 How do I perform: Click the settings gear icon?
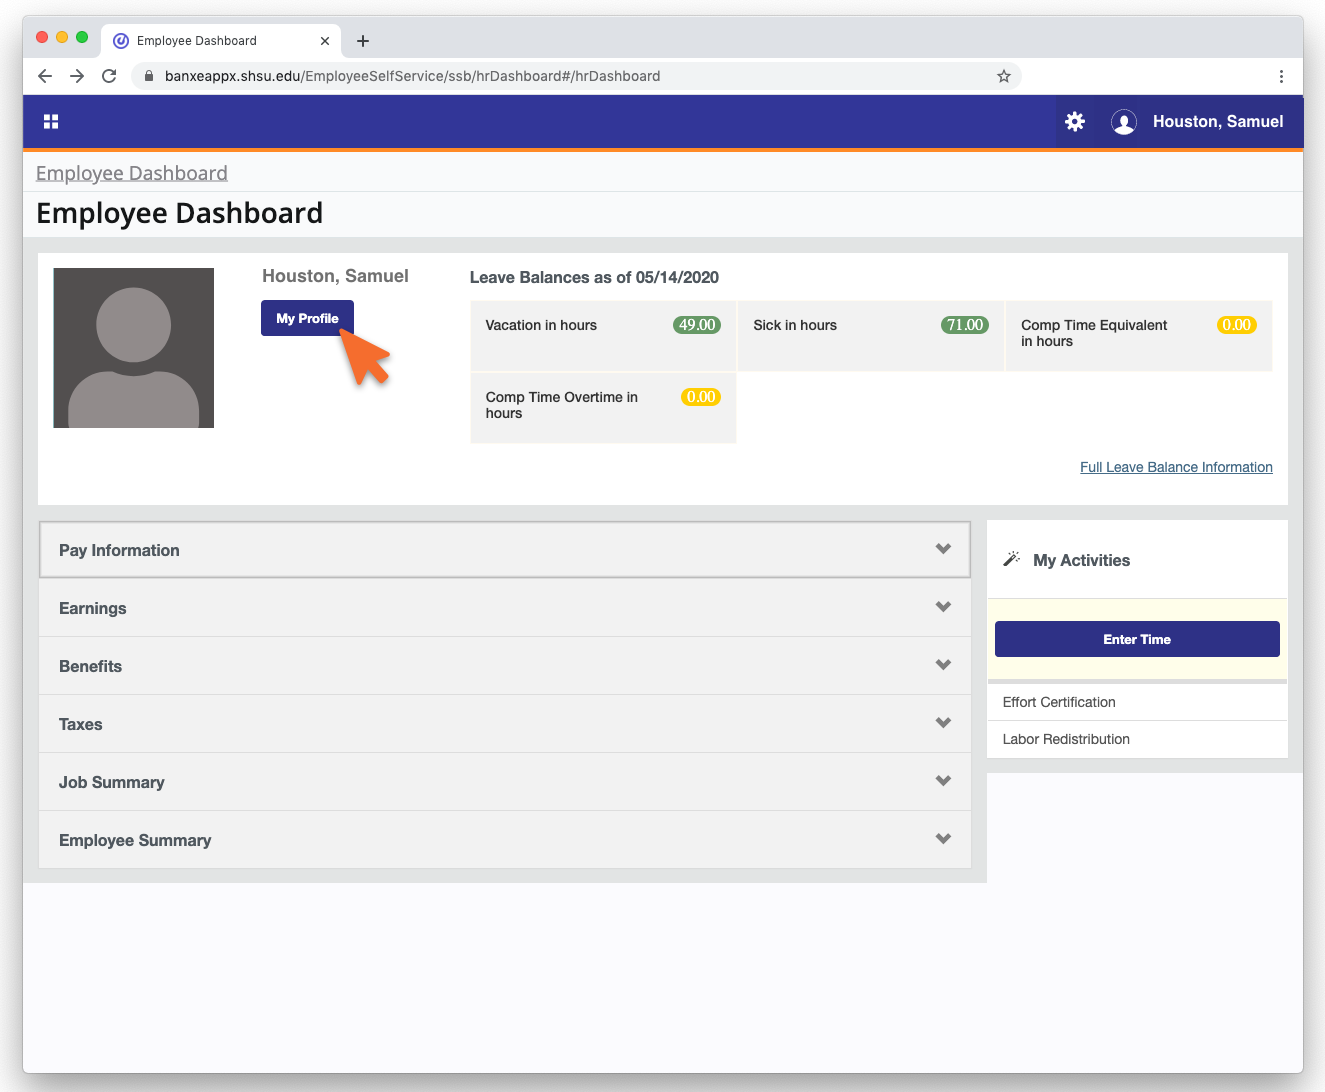pos(1075,122)
